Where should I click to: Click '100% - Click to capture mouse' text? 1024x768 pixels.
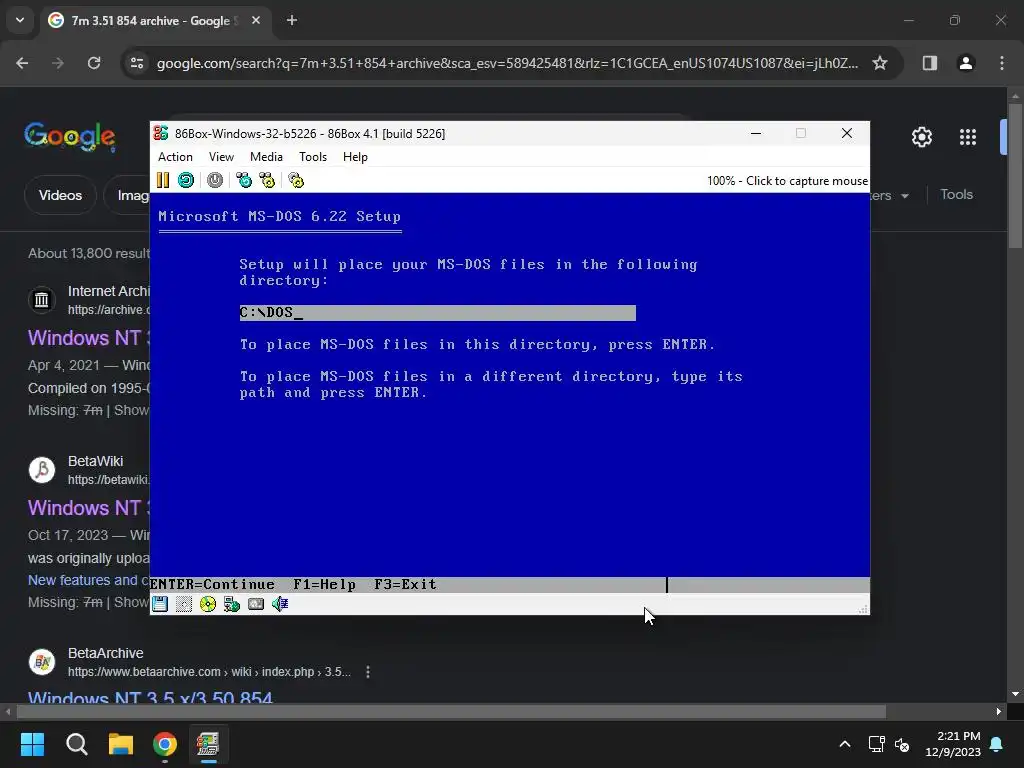click(787, 181)
